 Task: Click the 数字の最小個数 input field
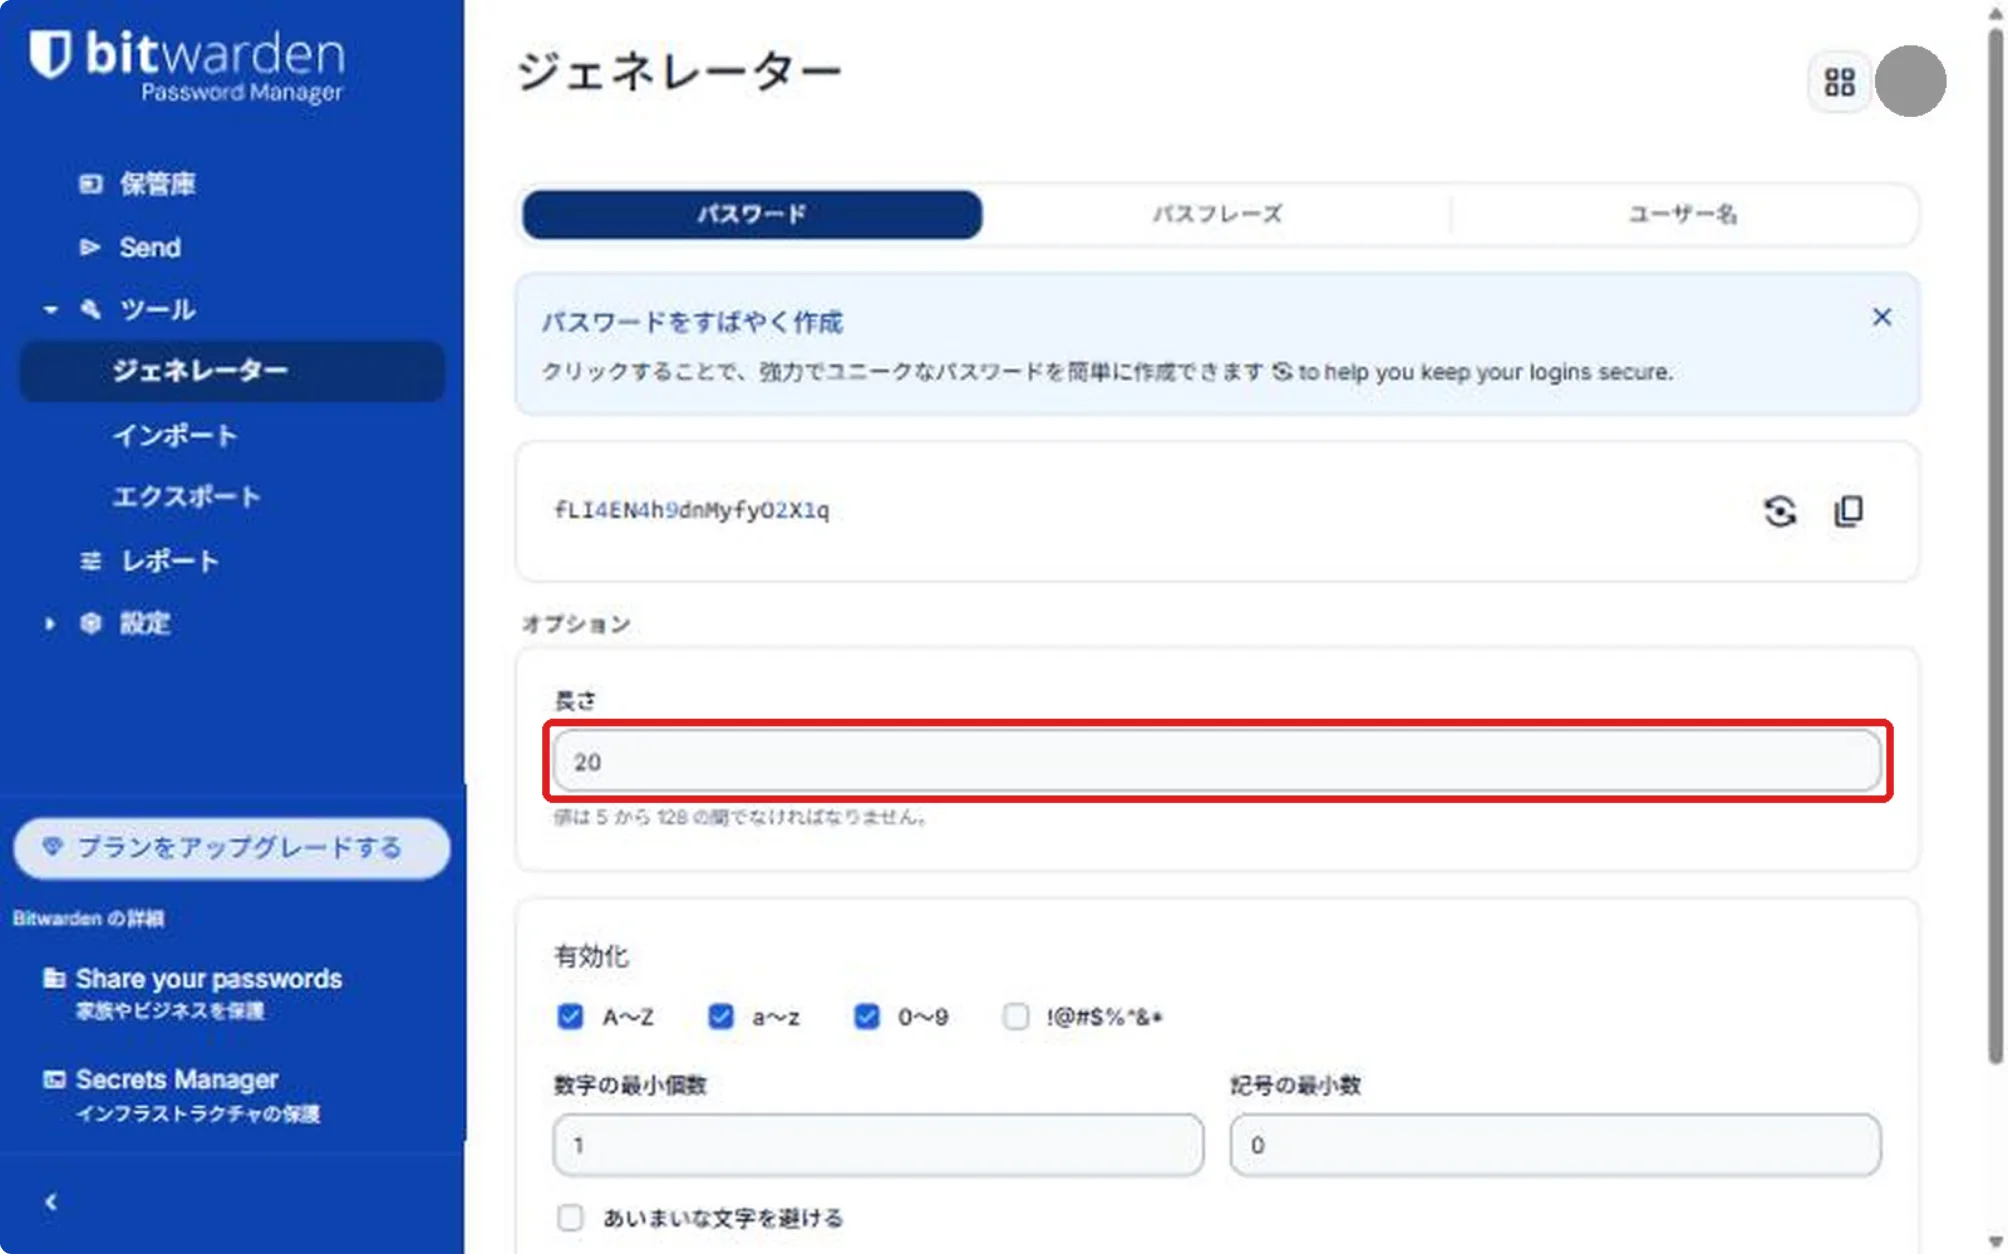(878, 1145)
